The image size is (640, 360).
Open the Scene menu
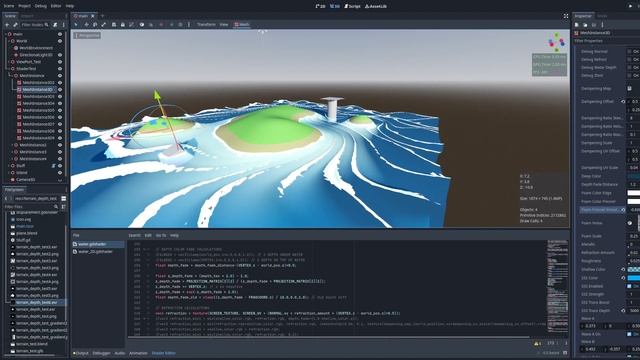9,6
